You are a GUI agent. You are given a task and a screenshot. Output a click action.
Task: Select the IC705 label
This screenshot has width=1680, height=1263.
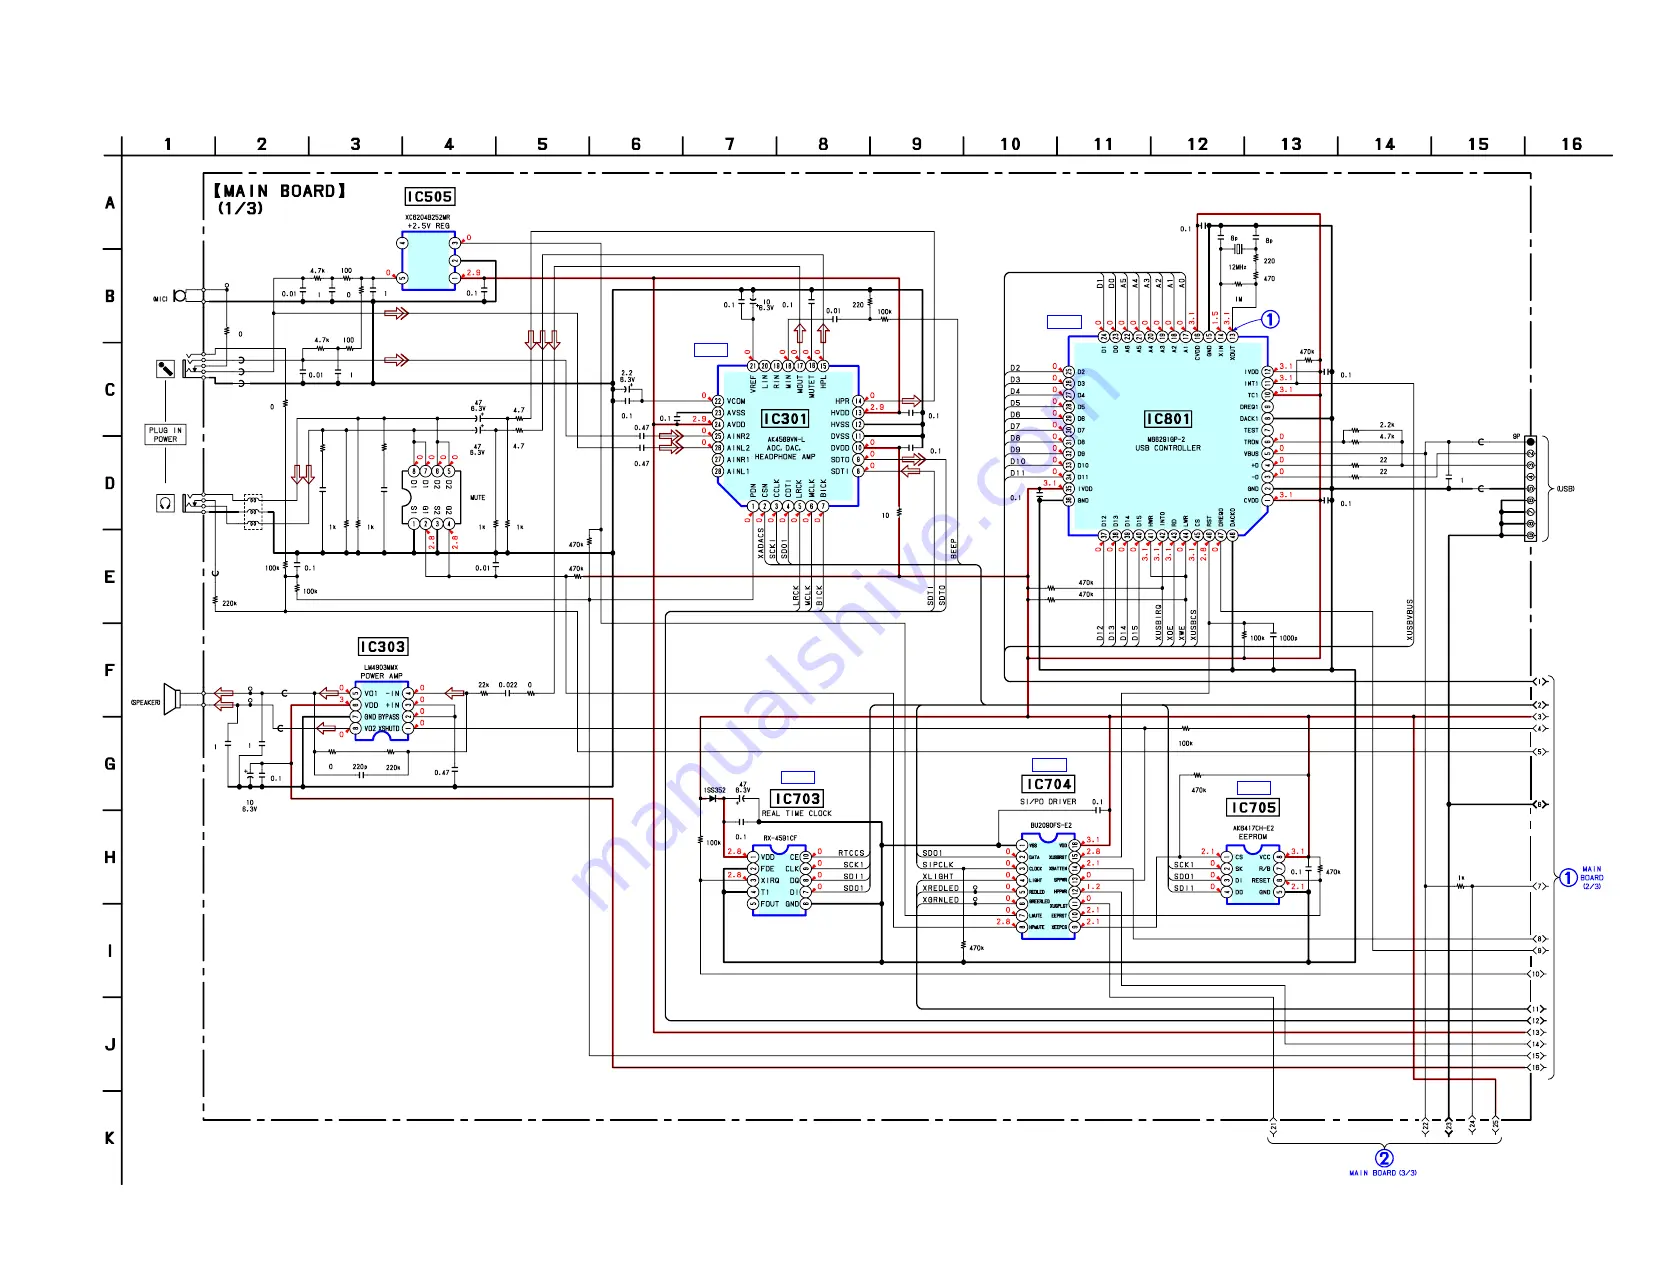point(1254,808)
